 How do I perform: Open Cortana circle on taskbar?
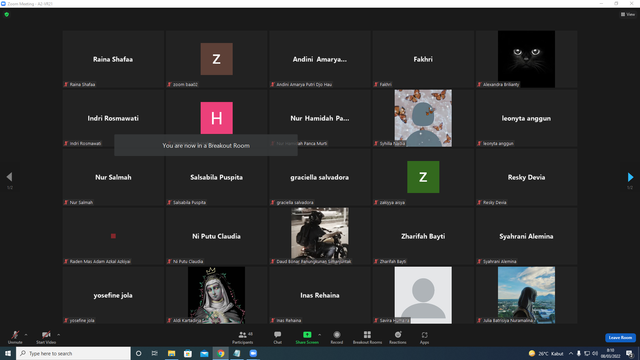click(x=138, y=353)
